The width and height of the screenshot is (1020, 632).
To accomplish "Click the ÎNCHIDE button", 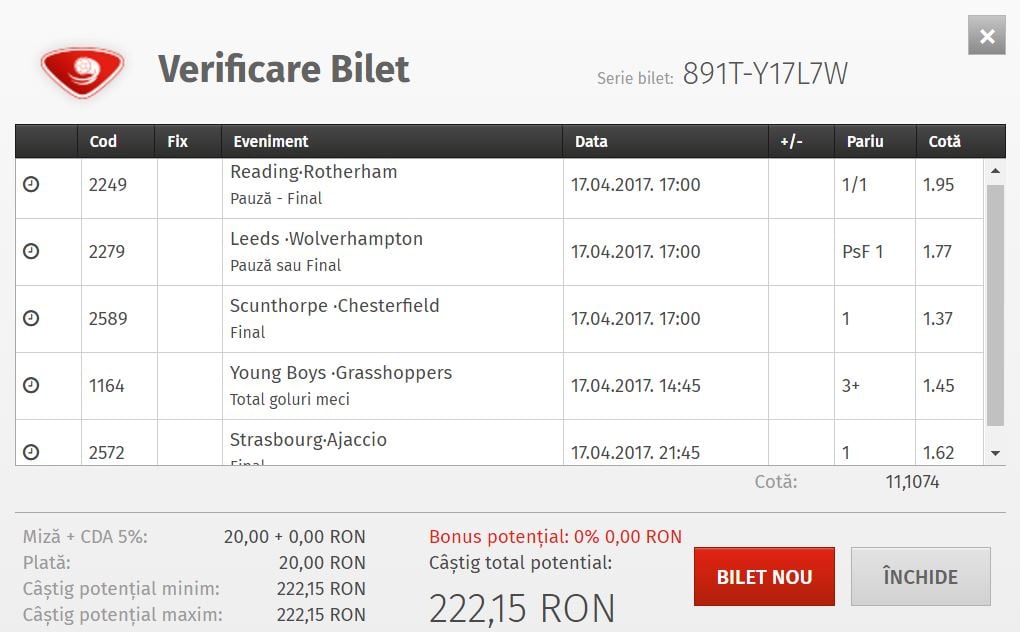I will (920, 577).
